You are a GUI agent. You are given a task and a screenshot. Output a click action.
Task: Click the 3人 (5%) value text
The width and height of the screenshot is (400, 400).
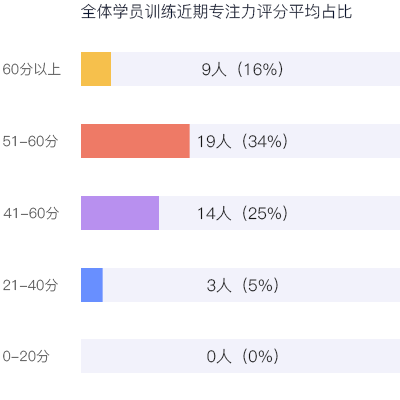pos(242,285)
